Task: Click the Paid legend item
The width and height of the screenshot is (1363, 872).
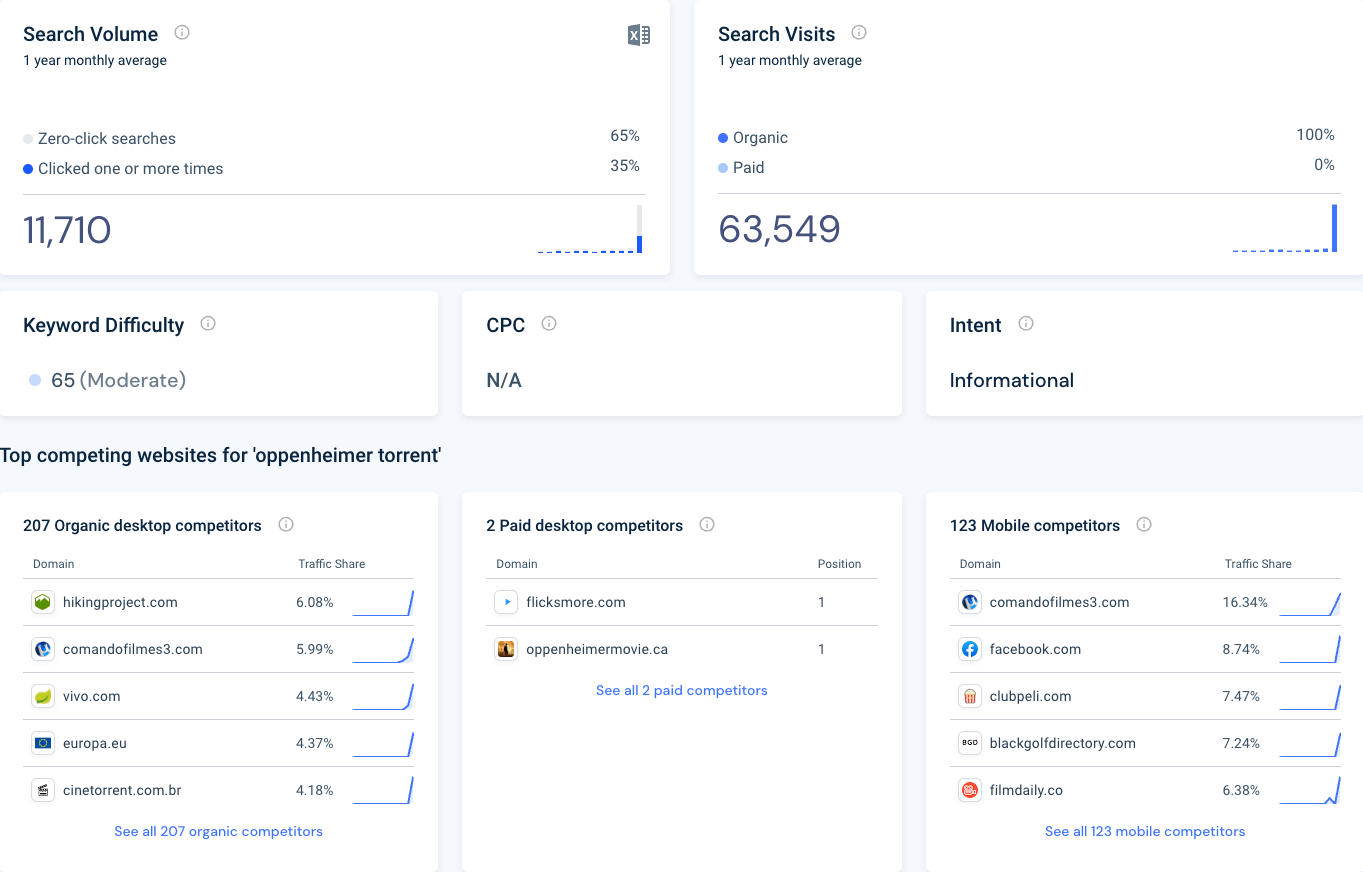Action: [x=741, y=167]
